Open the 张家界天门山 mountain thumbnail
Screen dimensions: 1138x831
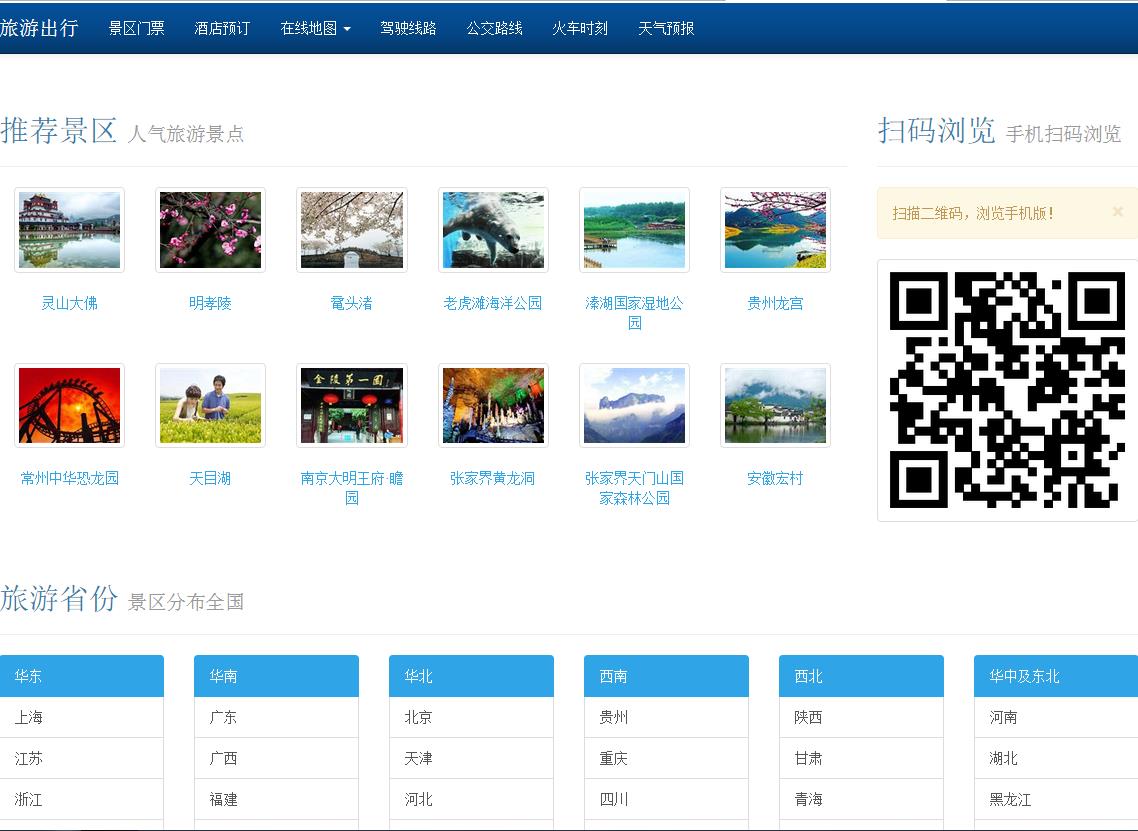(x=634, y=406)
